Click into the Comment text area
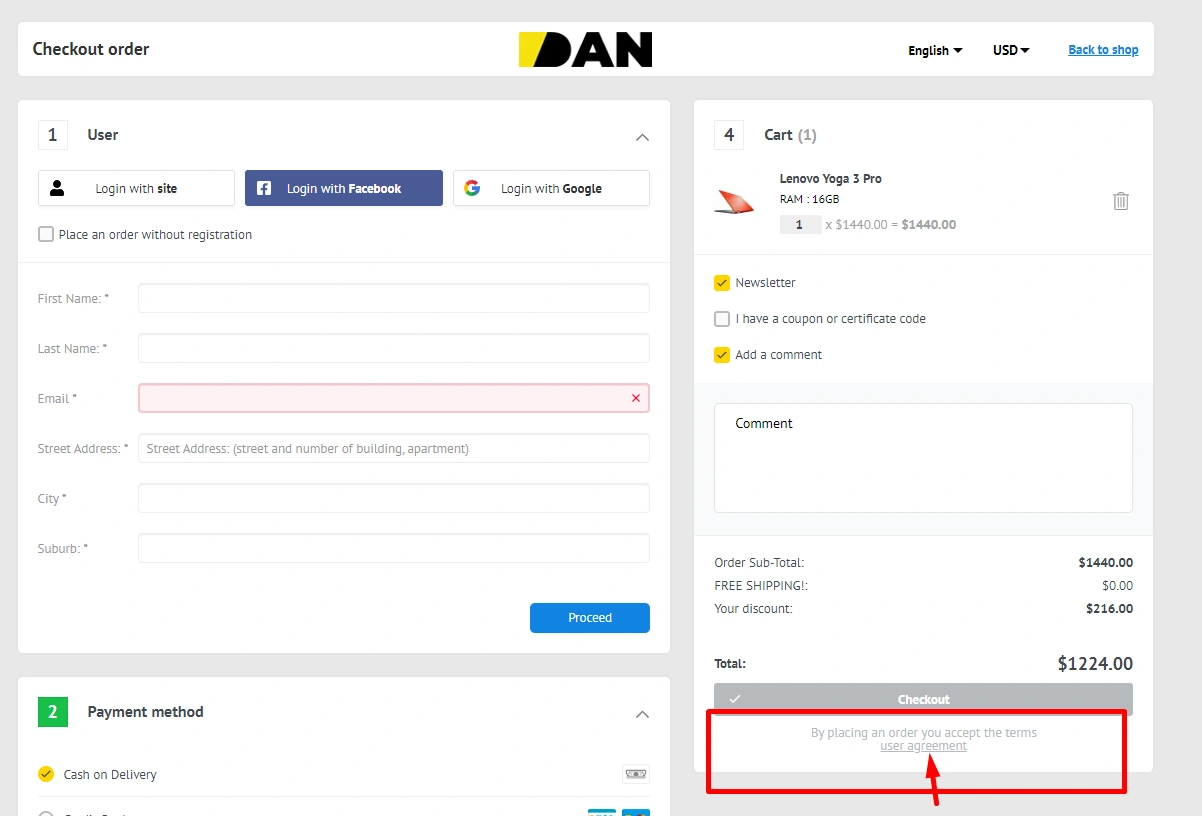Viewport: 1202px width, 816px height. [x=922, y=465]
